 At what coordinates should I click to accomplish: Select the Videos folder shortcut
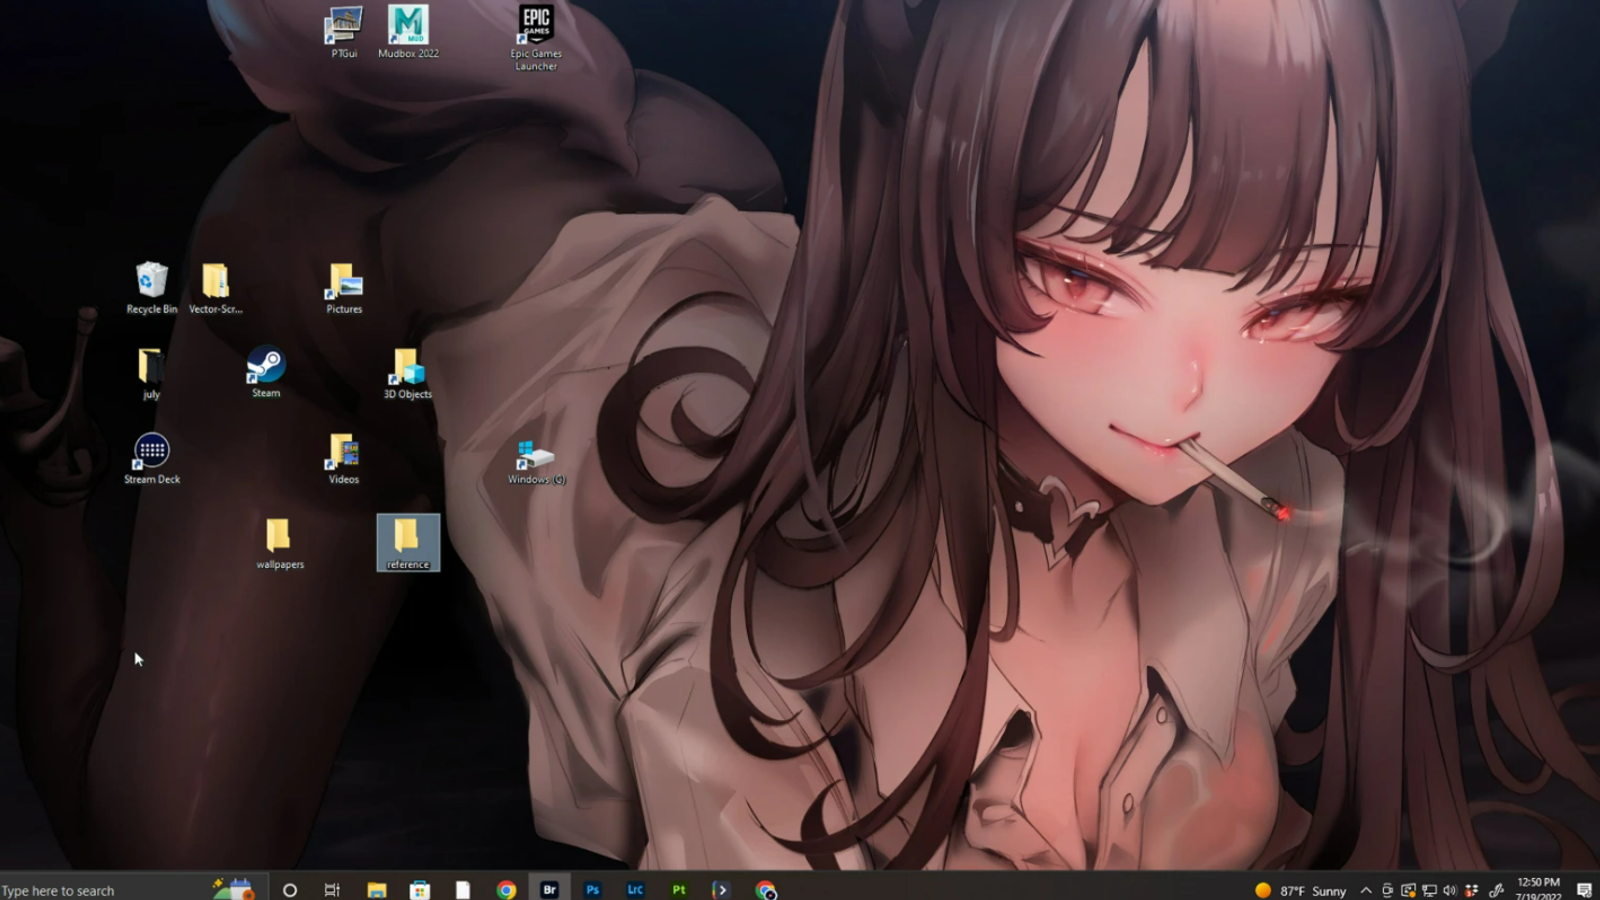344,458
